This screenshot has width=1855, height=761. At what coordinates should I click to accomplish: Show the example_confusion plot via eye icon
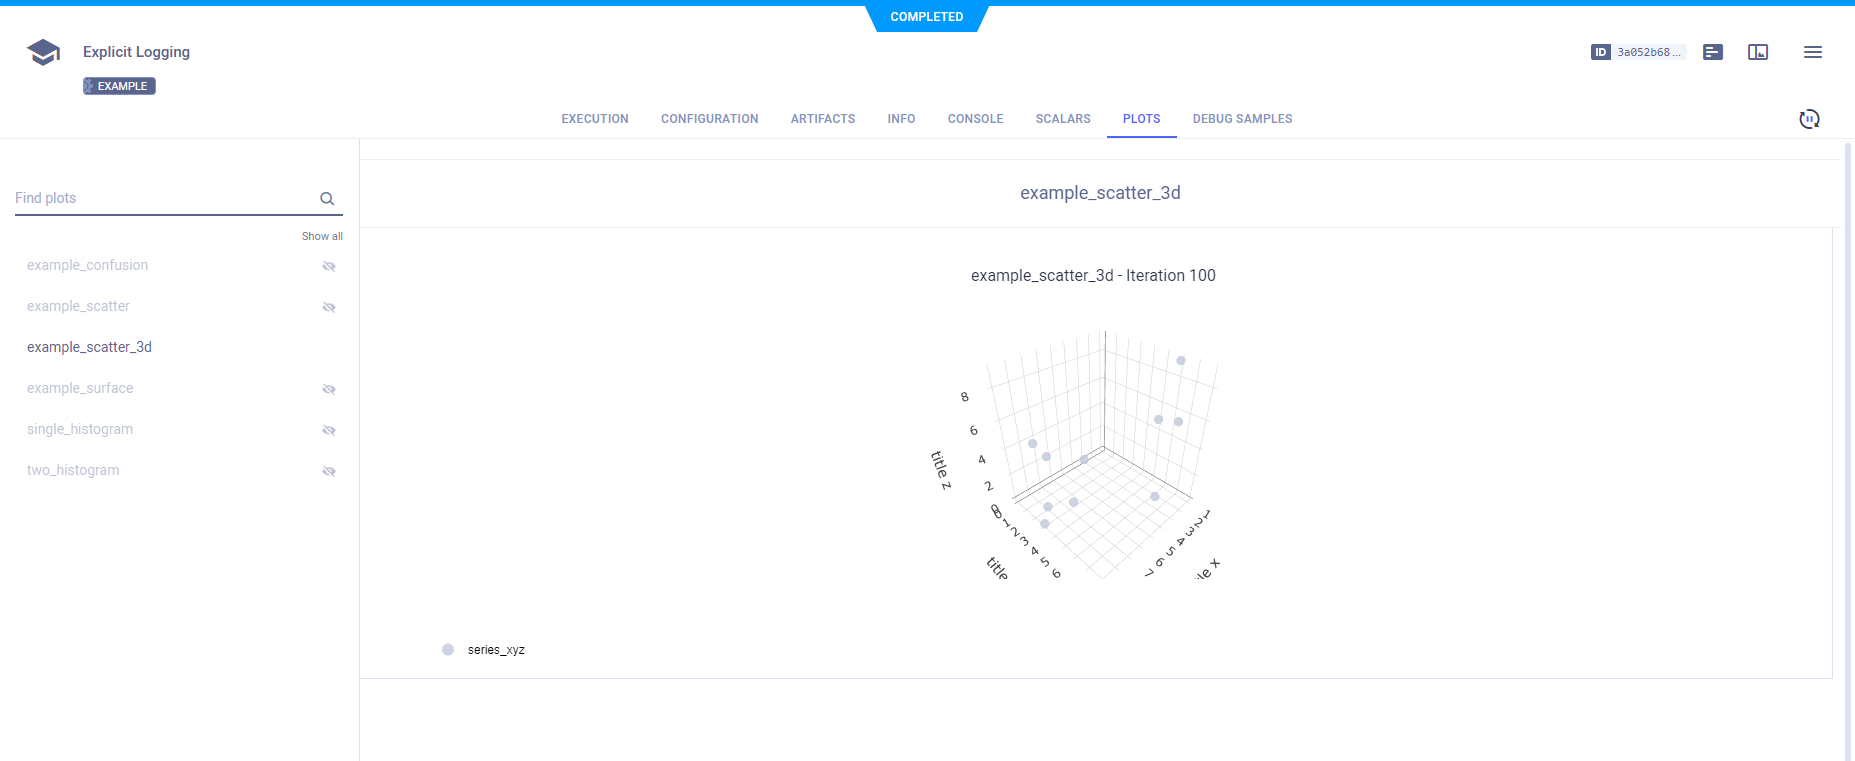pyautogui.click(x=329, y=266)
